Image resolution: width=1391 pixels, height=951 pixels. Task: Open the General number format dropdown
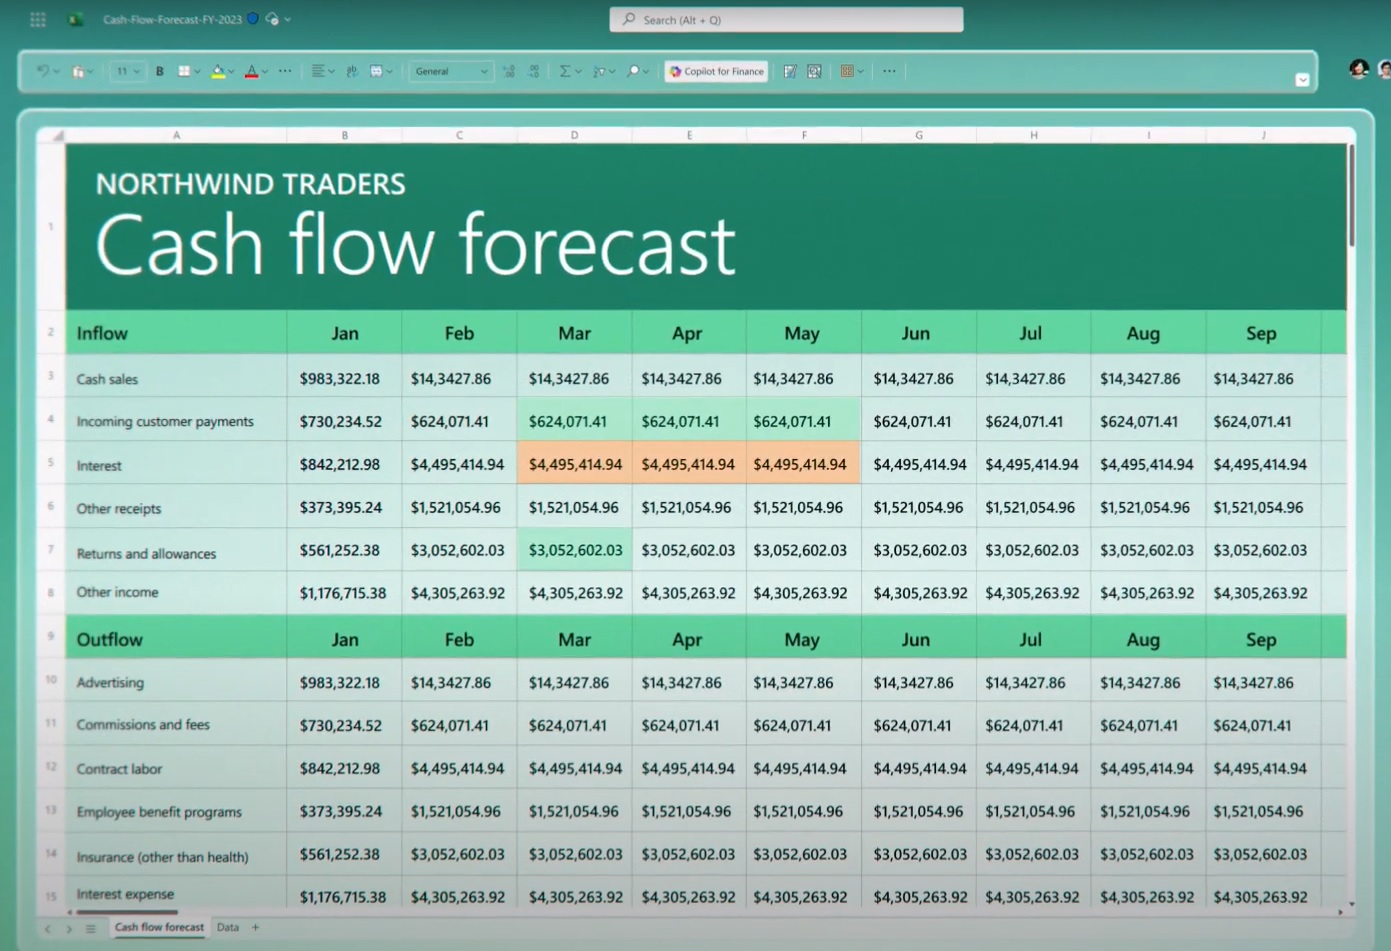[450, 71]
